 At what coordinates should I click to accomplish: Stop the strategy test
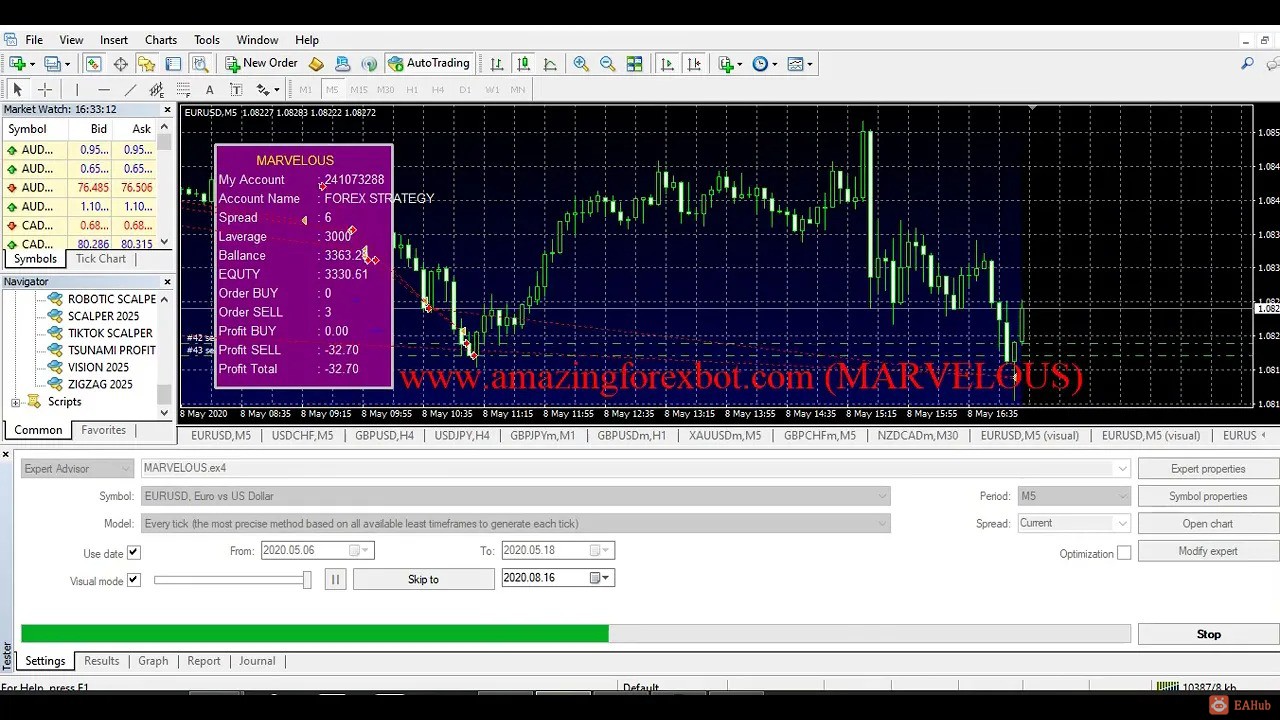[1208, 634]
